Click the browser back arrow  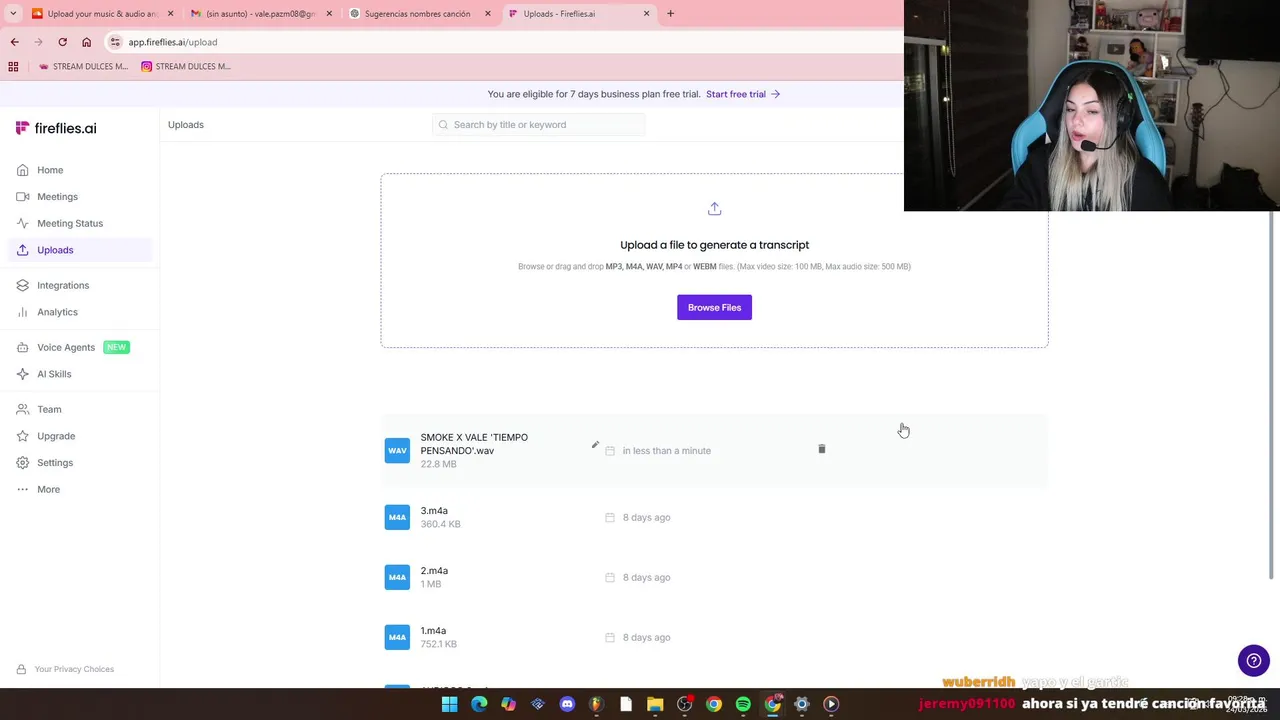pyautogui.click(x=14, y=42)
